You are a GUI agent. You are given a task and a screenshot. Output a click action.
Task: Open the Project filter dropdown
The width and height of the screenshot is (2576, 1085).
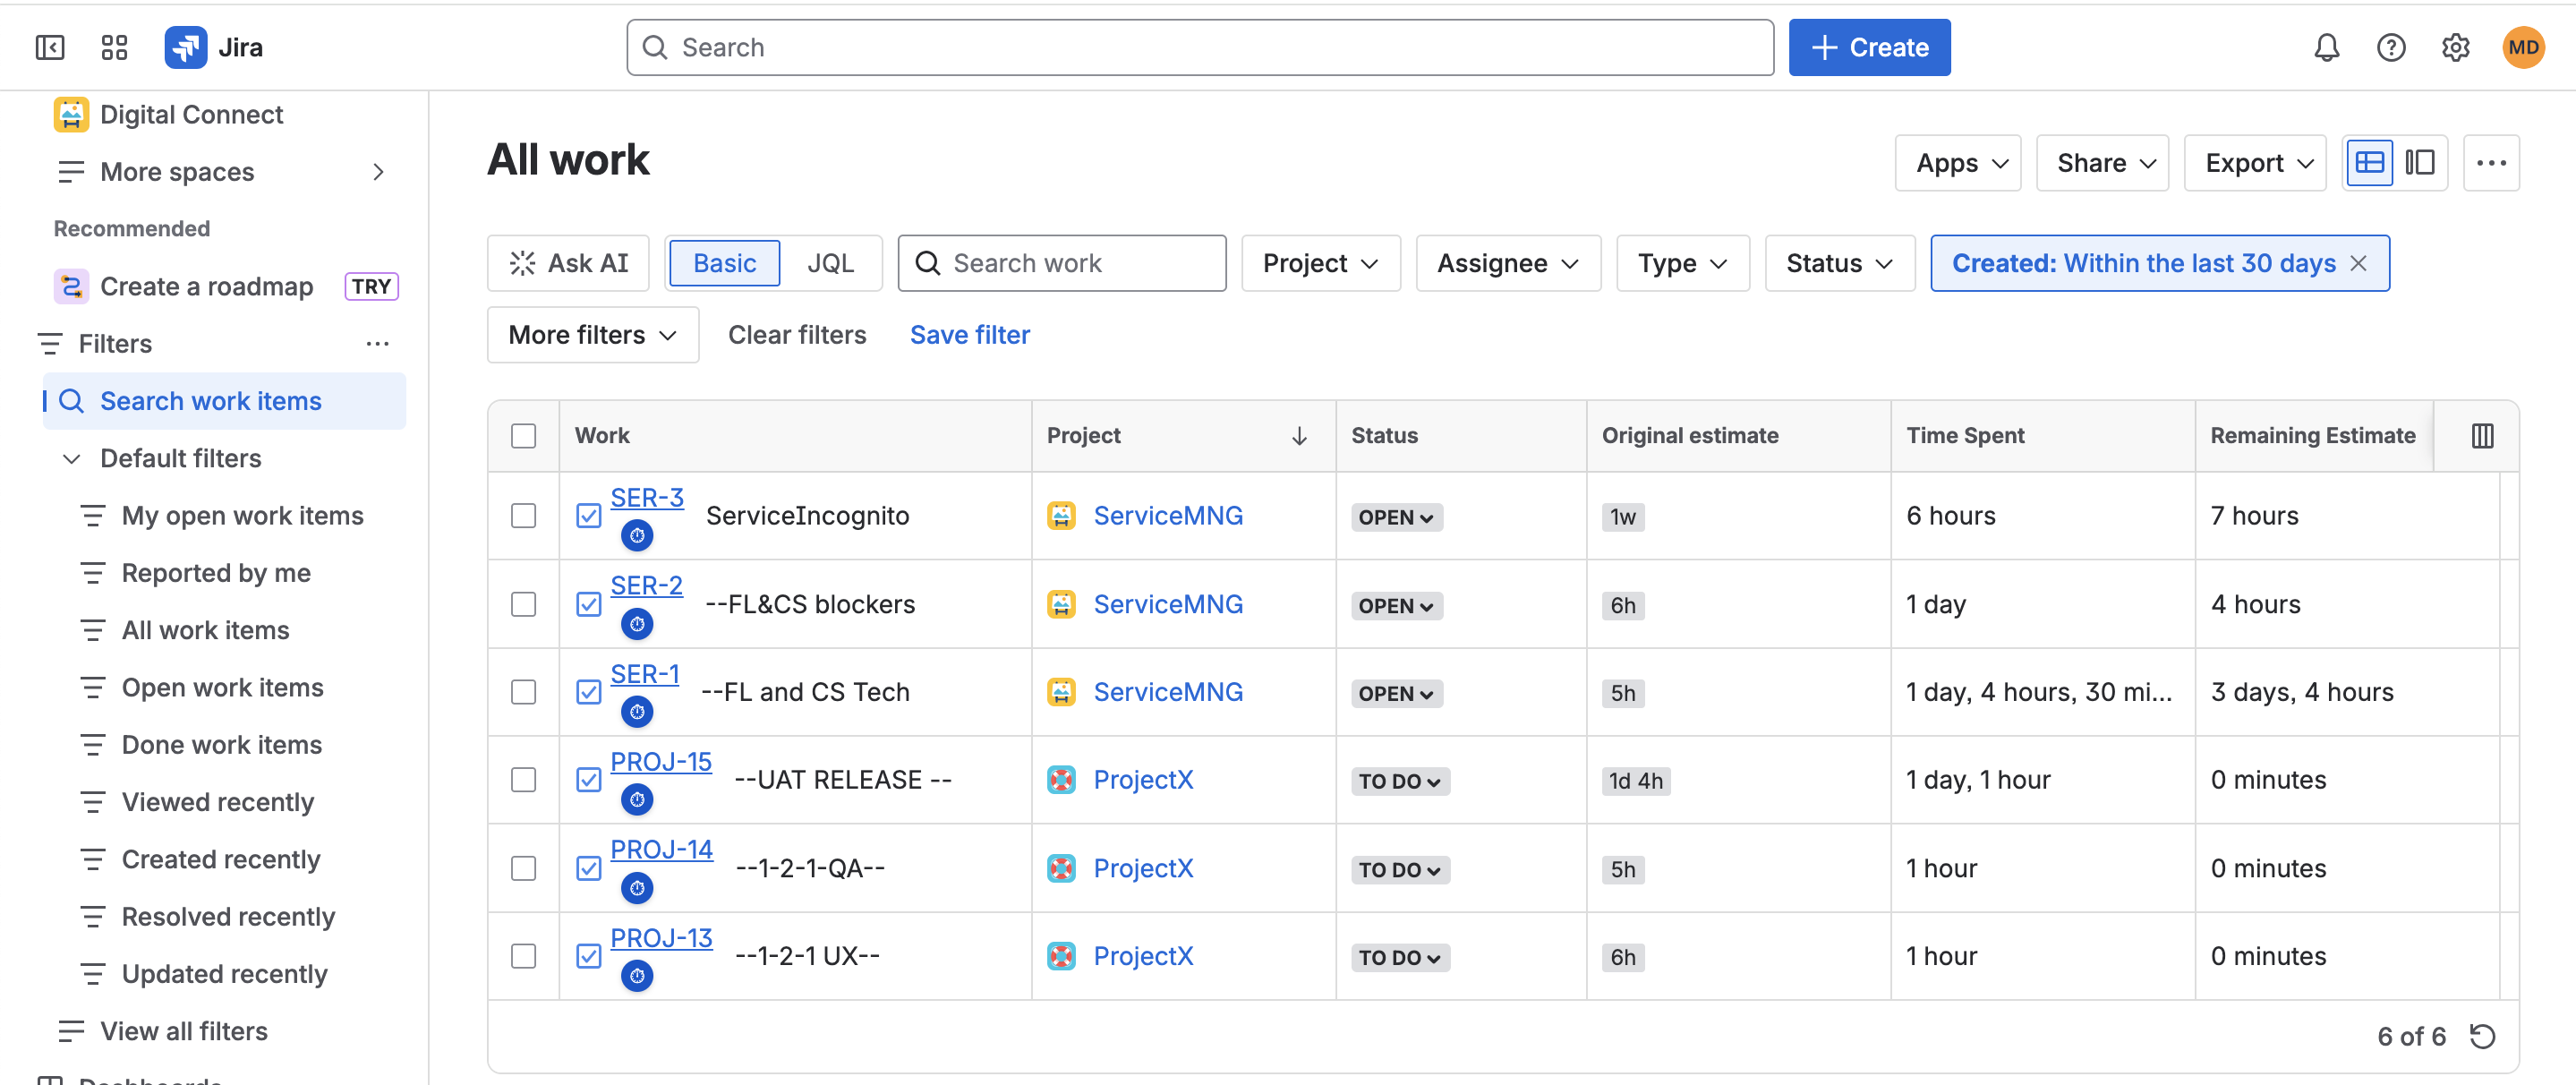click(1320, 263)
